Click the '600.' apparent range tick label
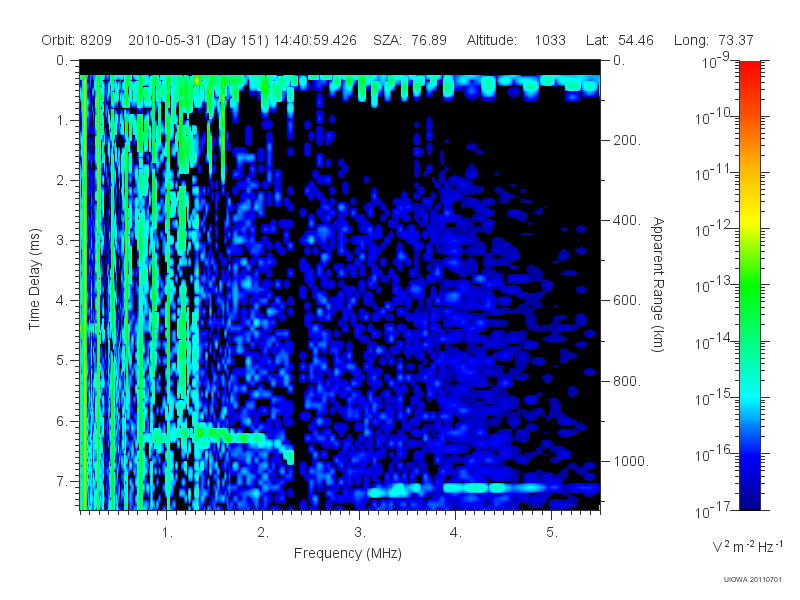Viewport: 800px width, 600px height. click(x=627, y=301)
